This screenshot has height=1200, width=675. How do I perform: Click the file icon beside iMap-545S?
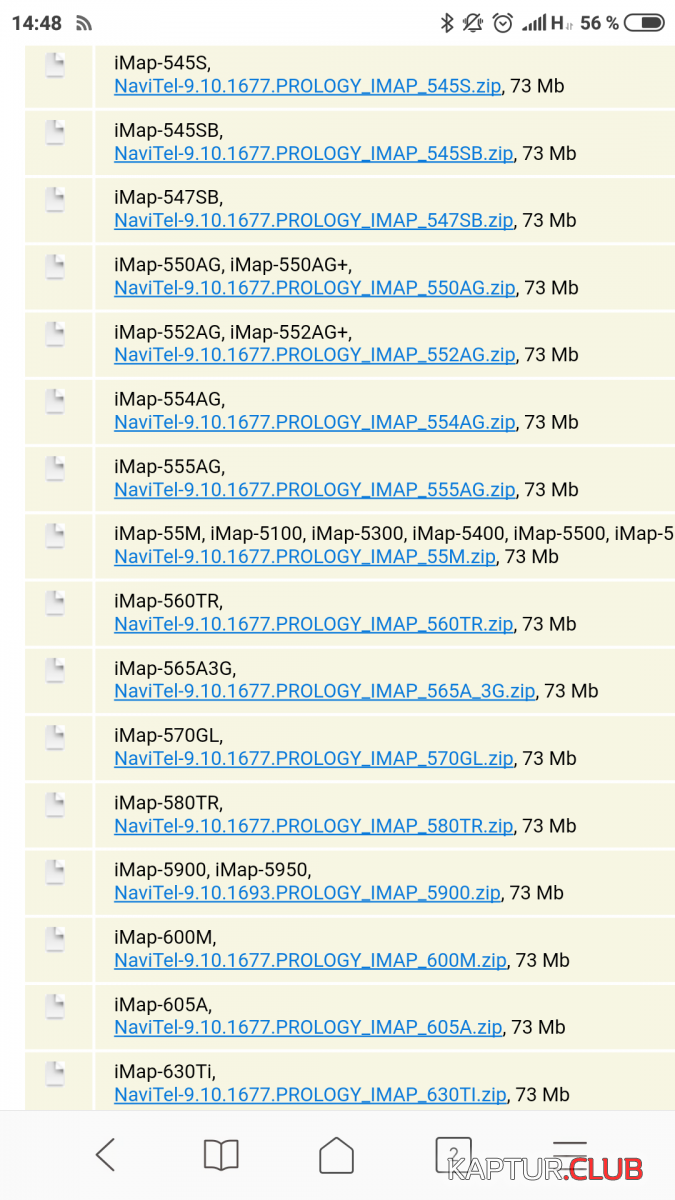(x=56, y=65)
